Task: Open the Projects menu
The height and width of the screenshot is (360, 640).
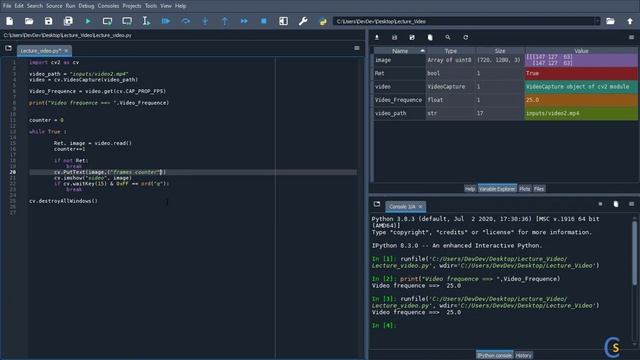Action: (132, 6)
